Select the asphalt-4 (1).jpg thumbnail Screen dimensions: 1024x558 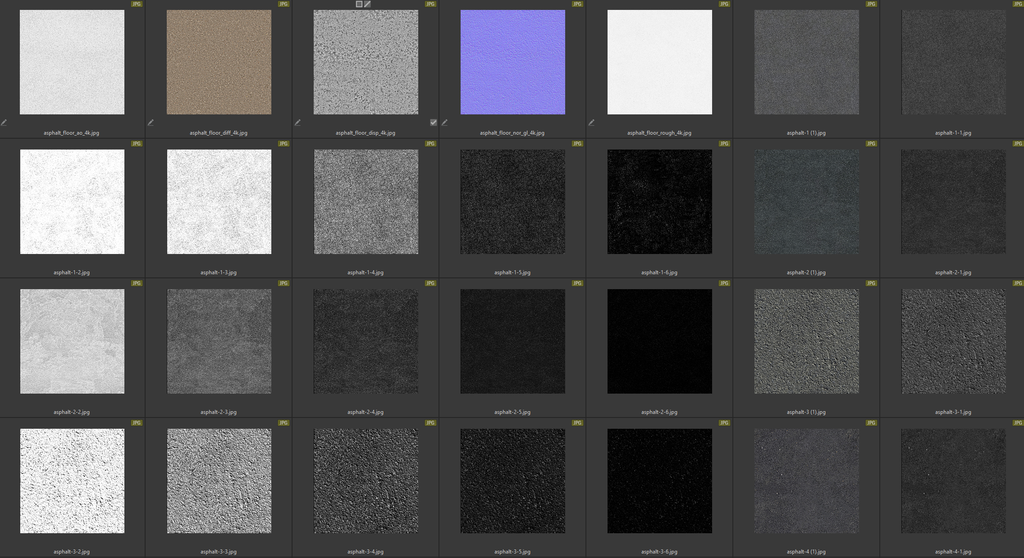pos(806,481)
